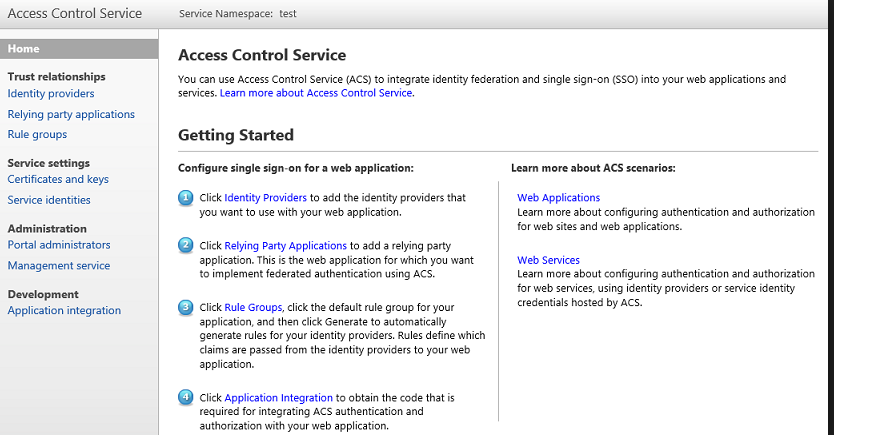This screenshot has height=435, width=883.
Task: Click the Access Control Service header title
Action: coord(75,14)
